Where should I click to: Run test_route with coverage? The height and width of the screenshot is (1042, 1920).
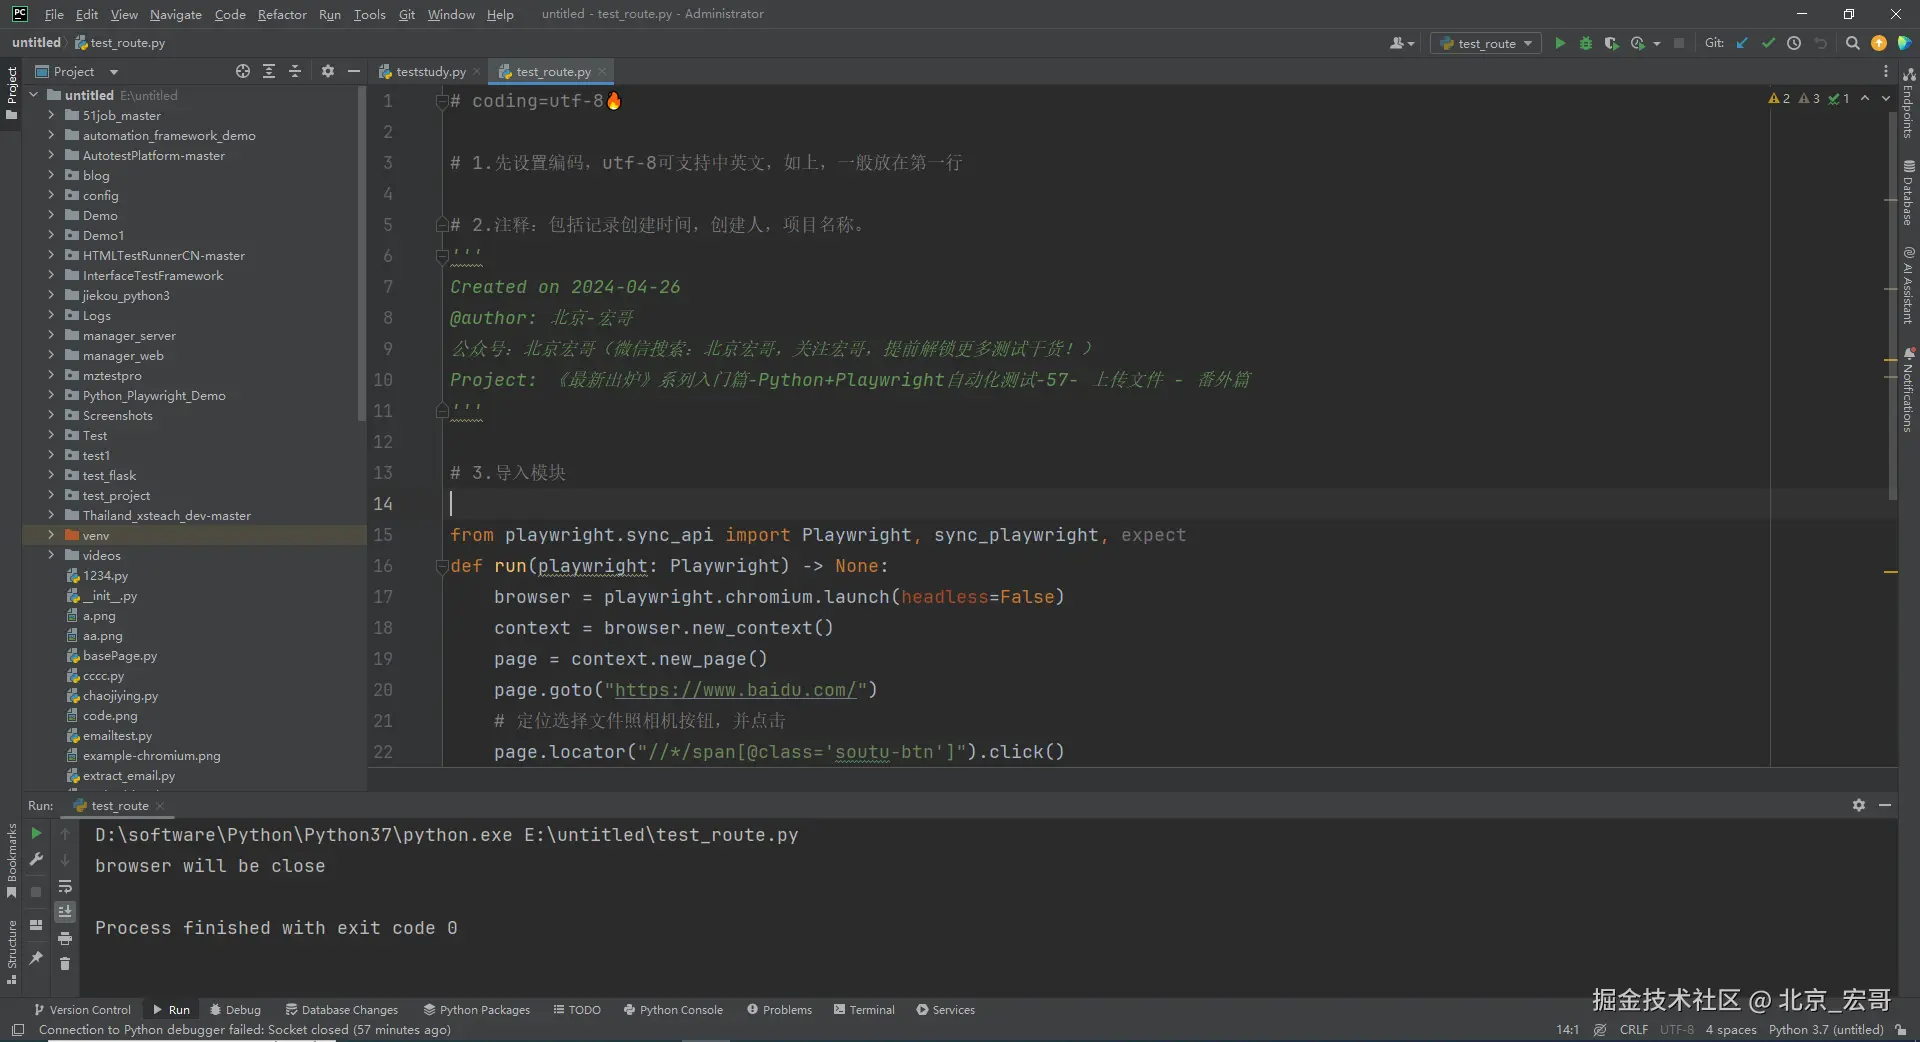[x=1611, y=43]
